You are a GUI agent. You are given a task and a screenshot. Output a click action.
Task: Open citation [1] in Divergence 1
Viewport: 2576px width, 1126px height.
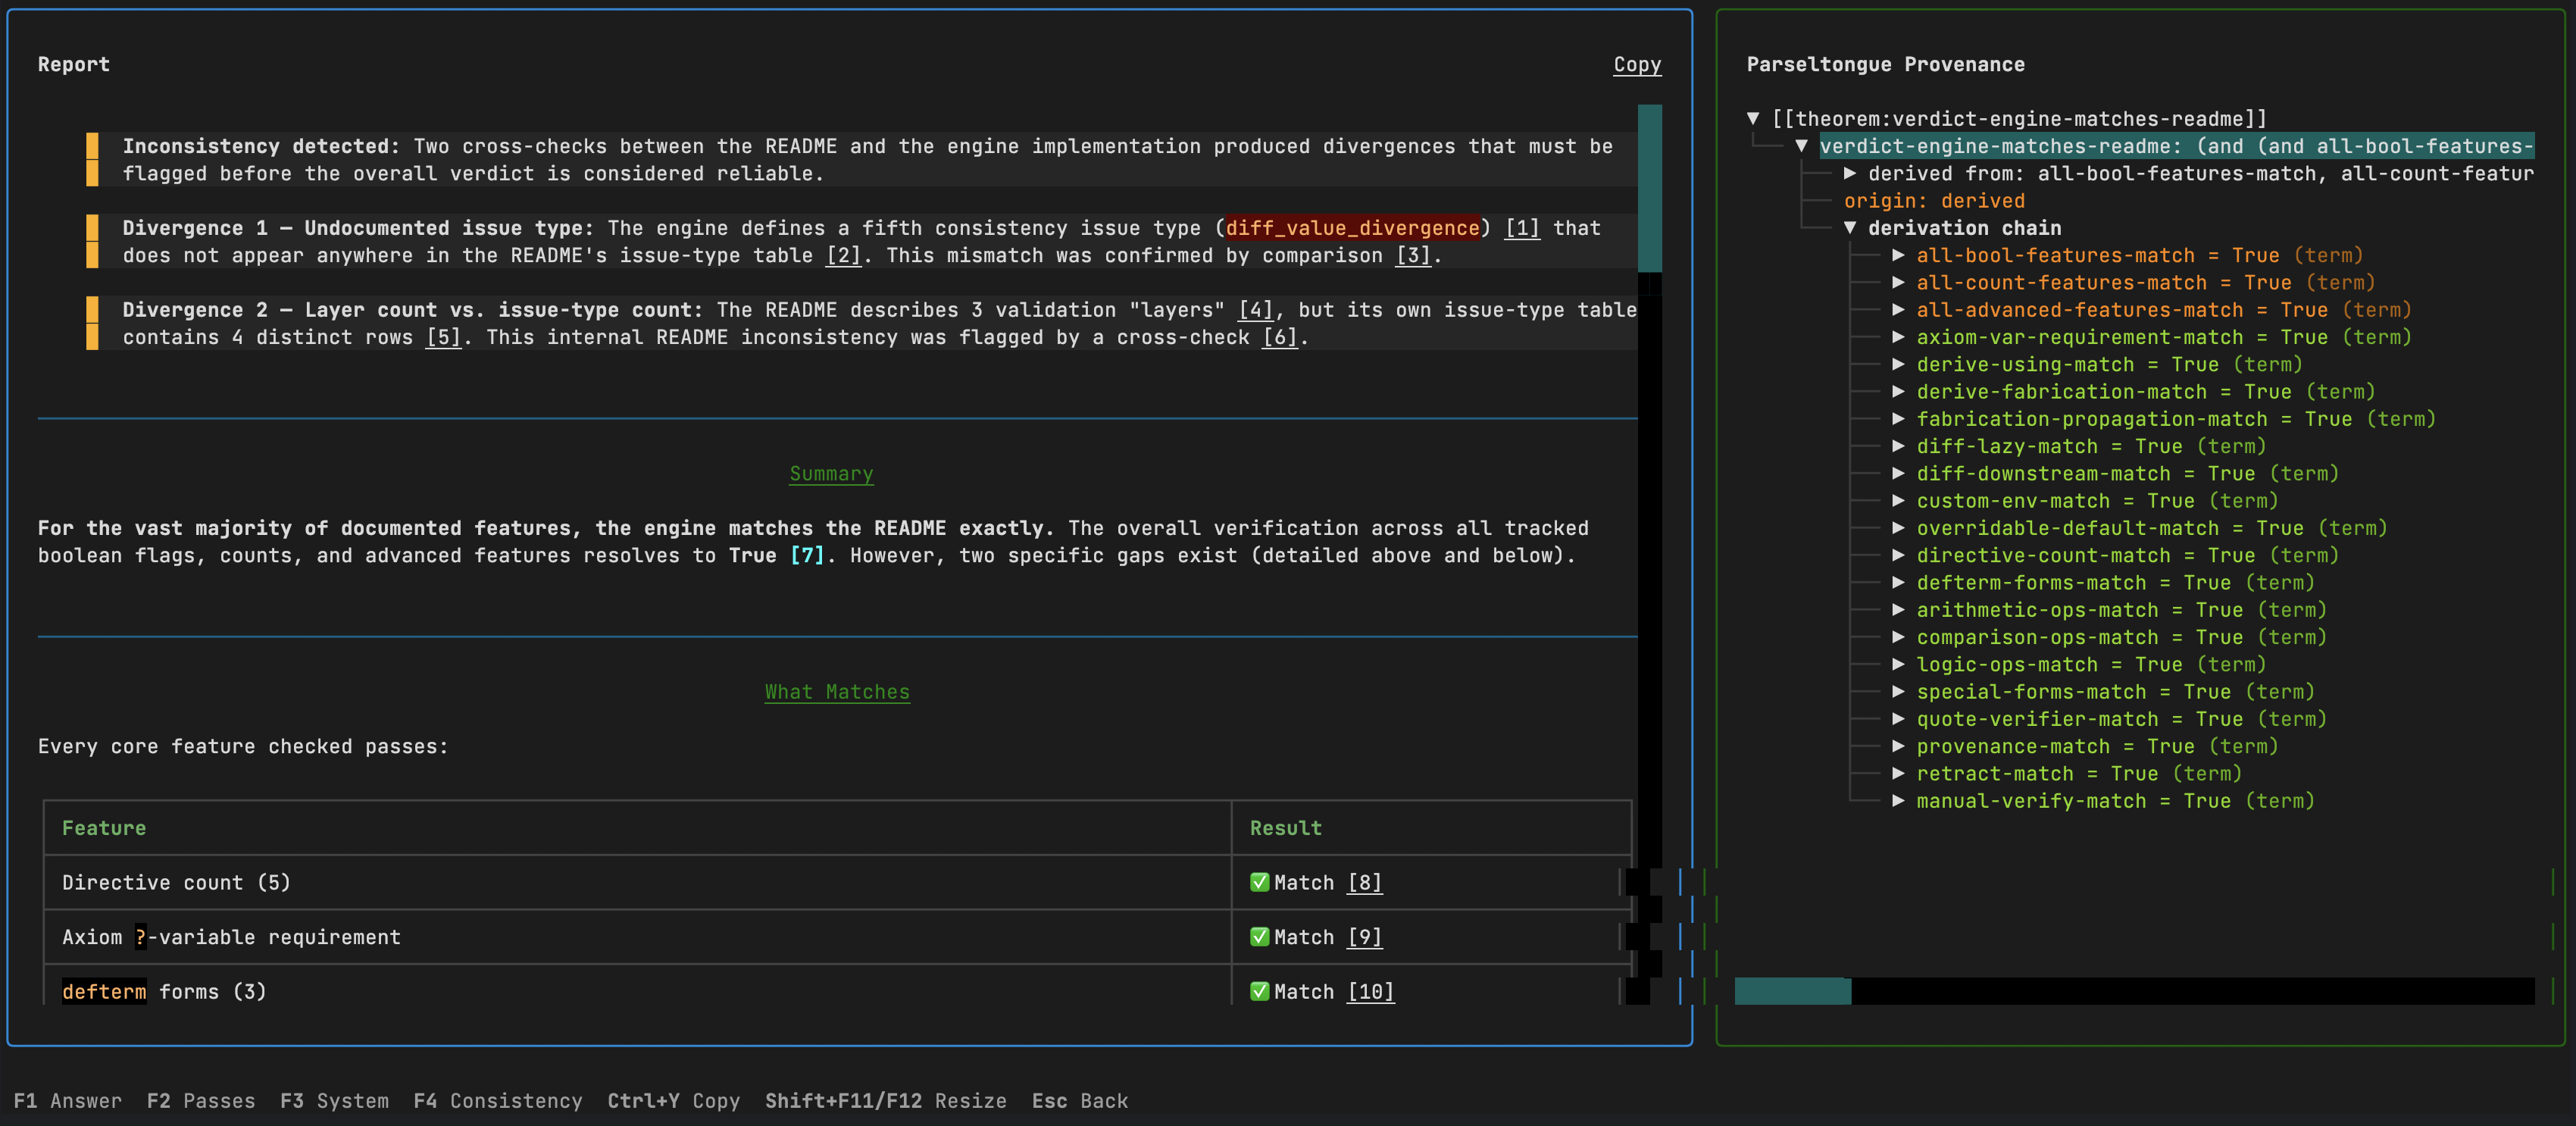[x=1522, y=228]
